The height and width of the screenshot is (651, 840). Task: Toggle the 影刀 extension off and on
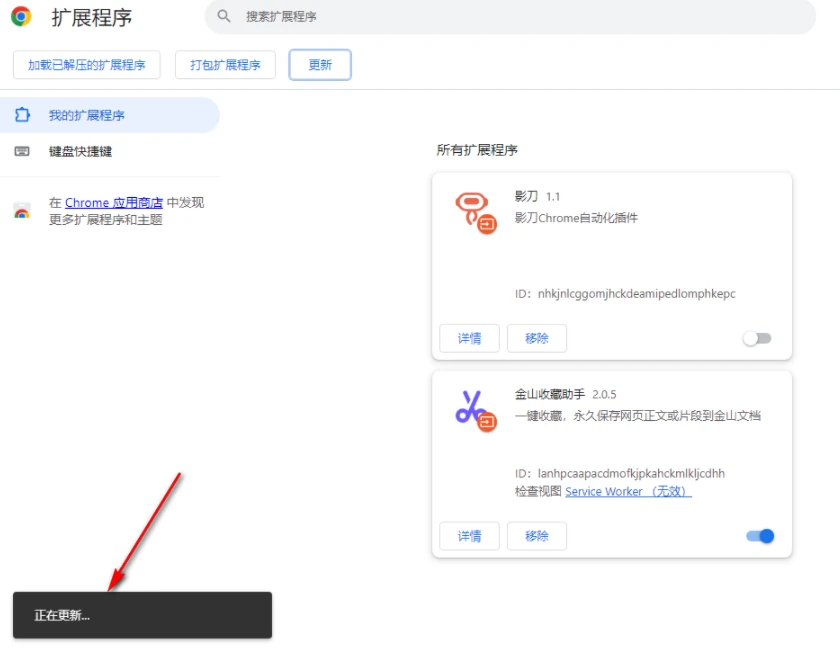[757, 339]
